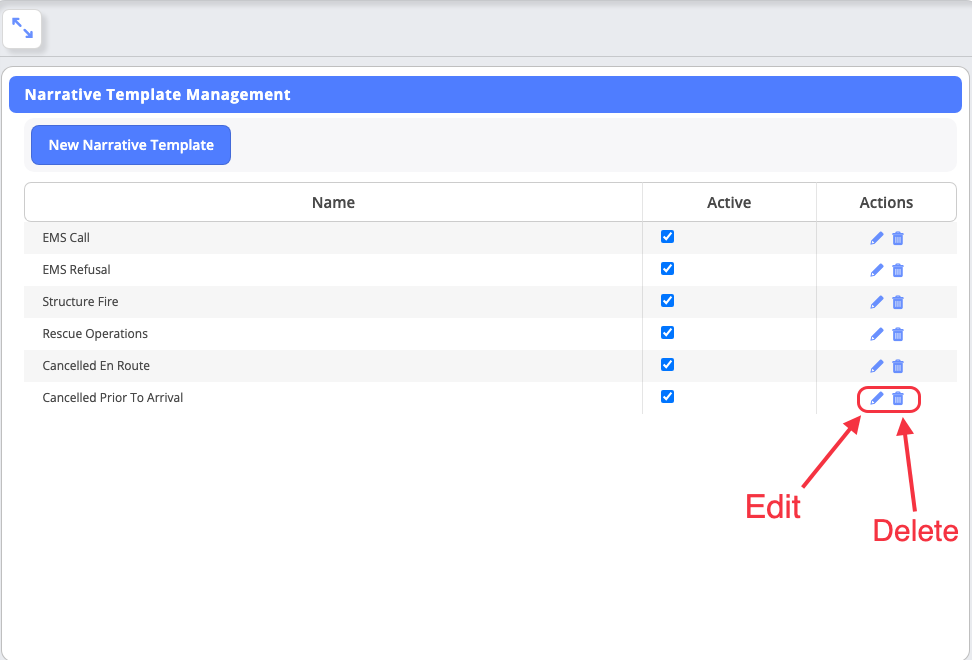Viewport: 972px width, 660px height.
Task: Click the expand fullscreen arrows icon
Action: coord(22,29)
